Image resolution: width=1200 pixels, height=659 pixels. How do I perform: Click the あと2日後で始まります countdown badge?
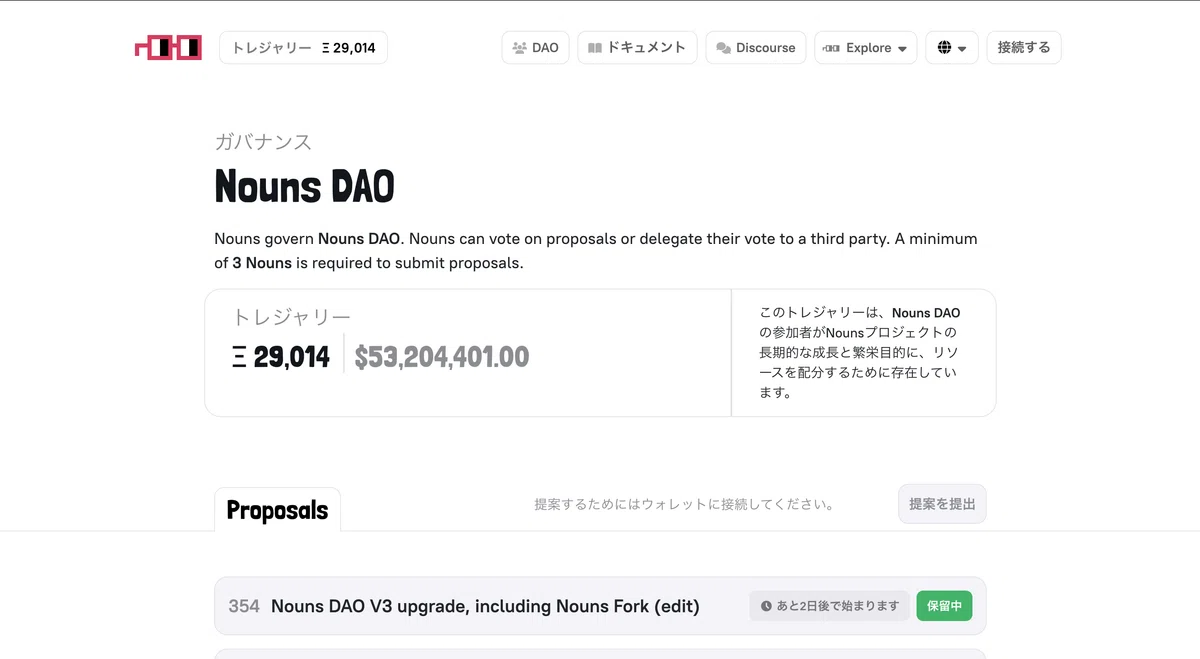pos(830,606)
